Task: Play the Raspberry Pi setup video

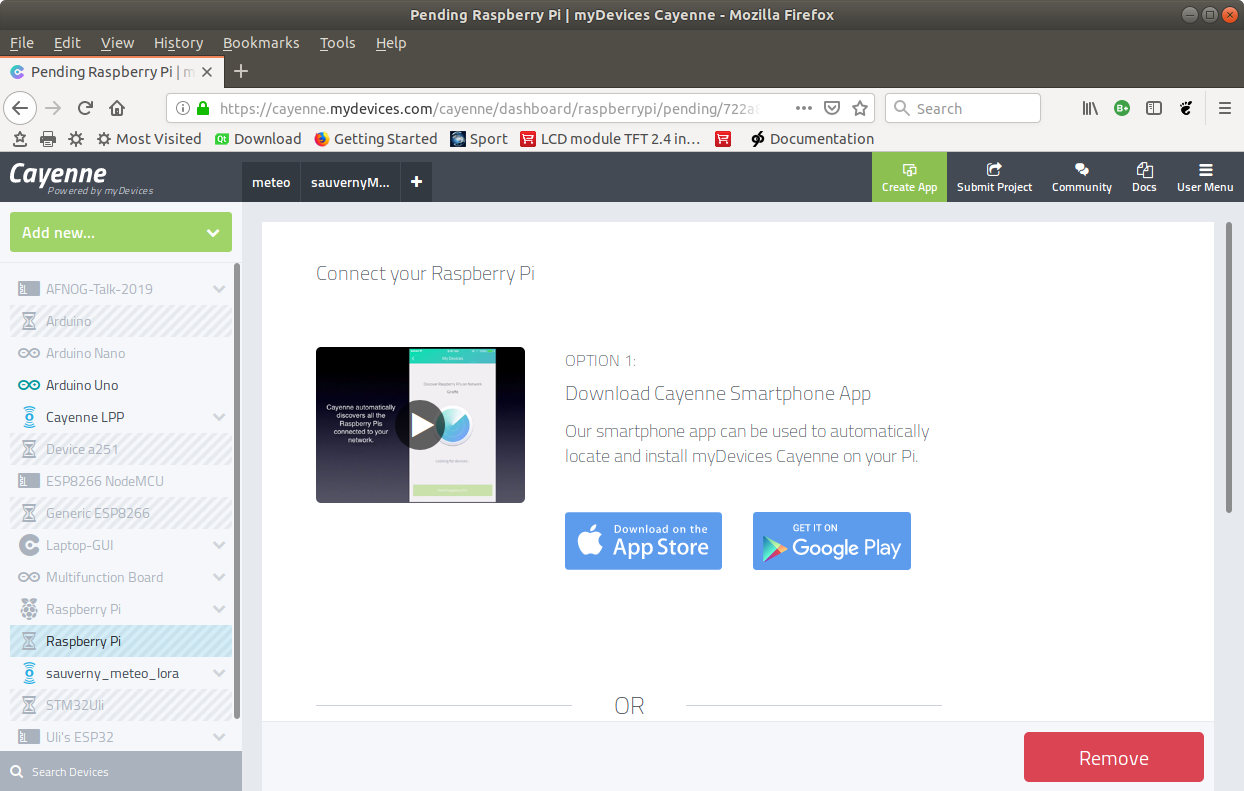Action: tap(420, 425)
